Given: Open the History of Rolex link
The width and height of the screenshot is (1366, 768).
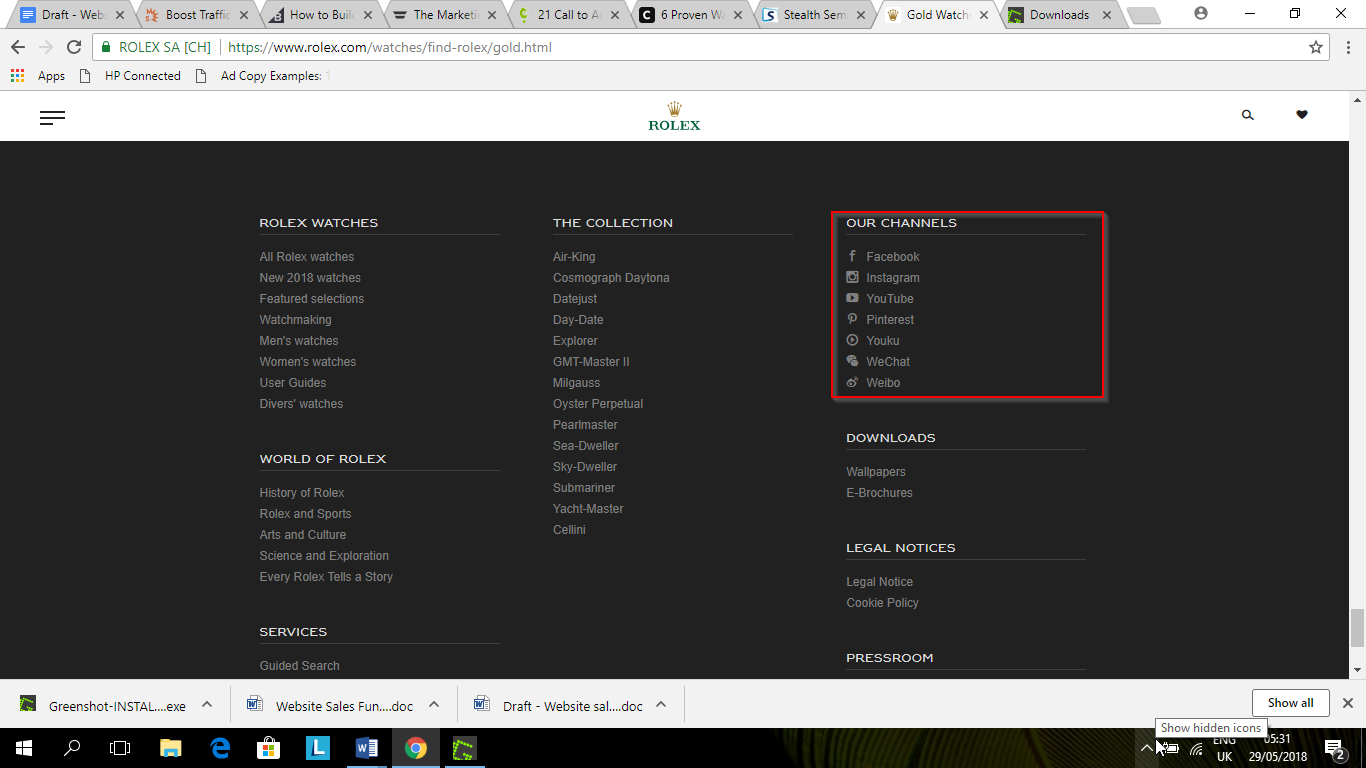Looking at the screenshot, I should point(302,493).
